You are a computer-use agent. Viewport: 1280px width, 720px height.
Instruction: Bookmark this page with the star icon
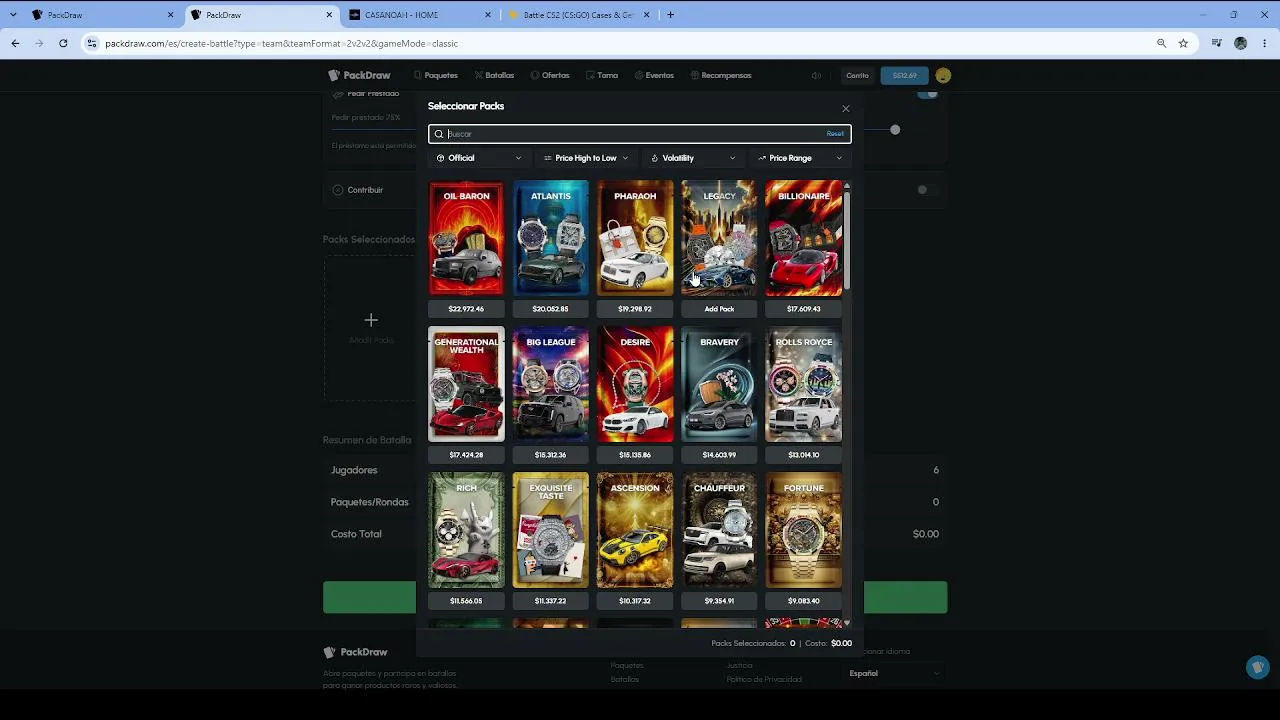(x=1183, y=43)
